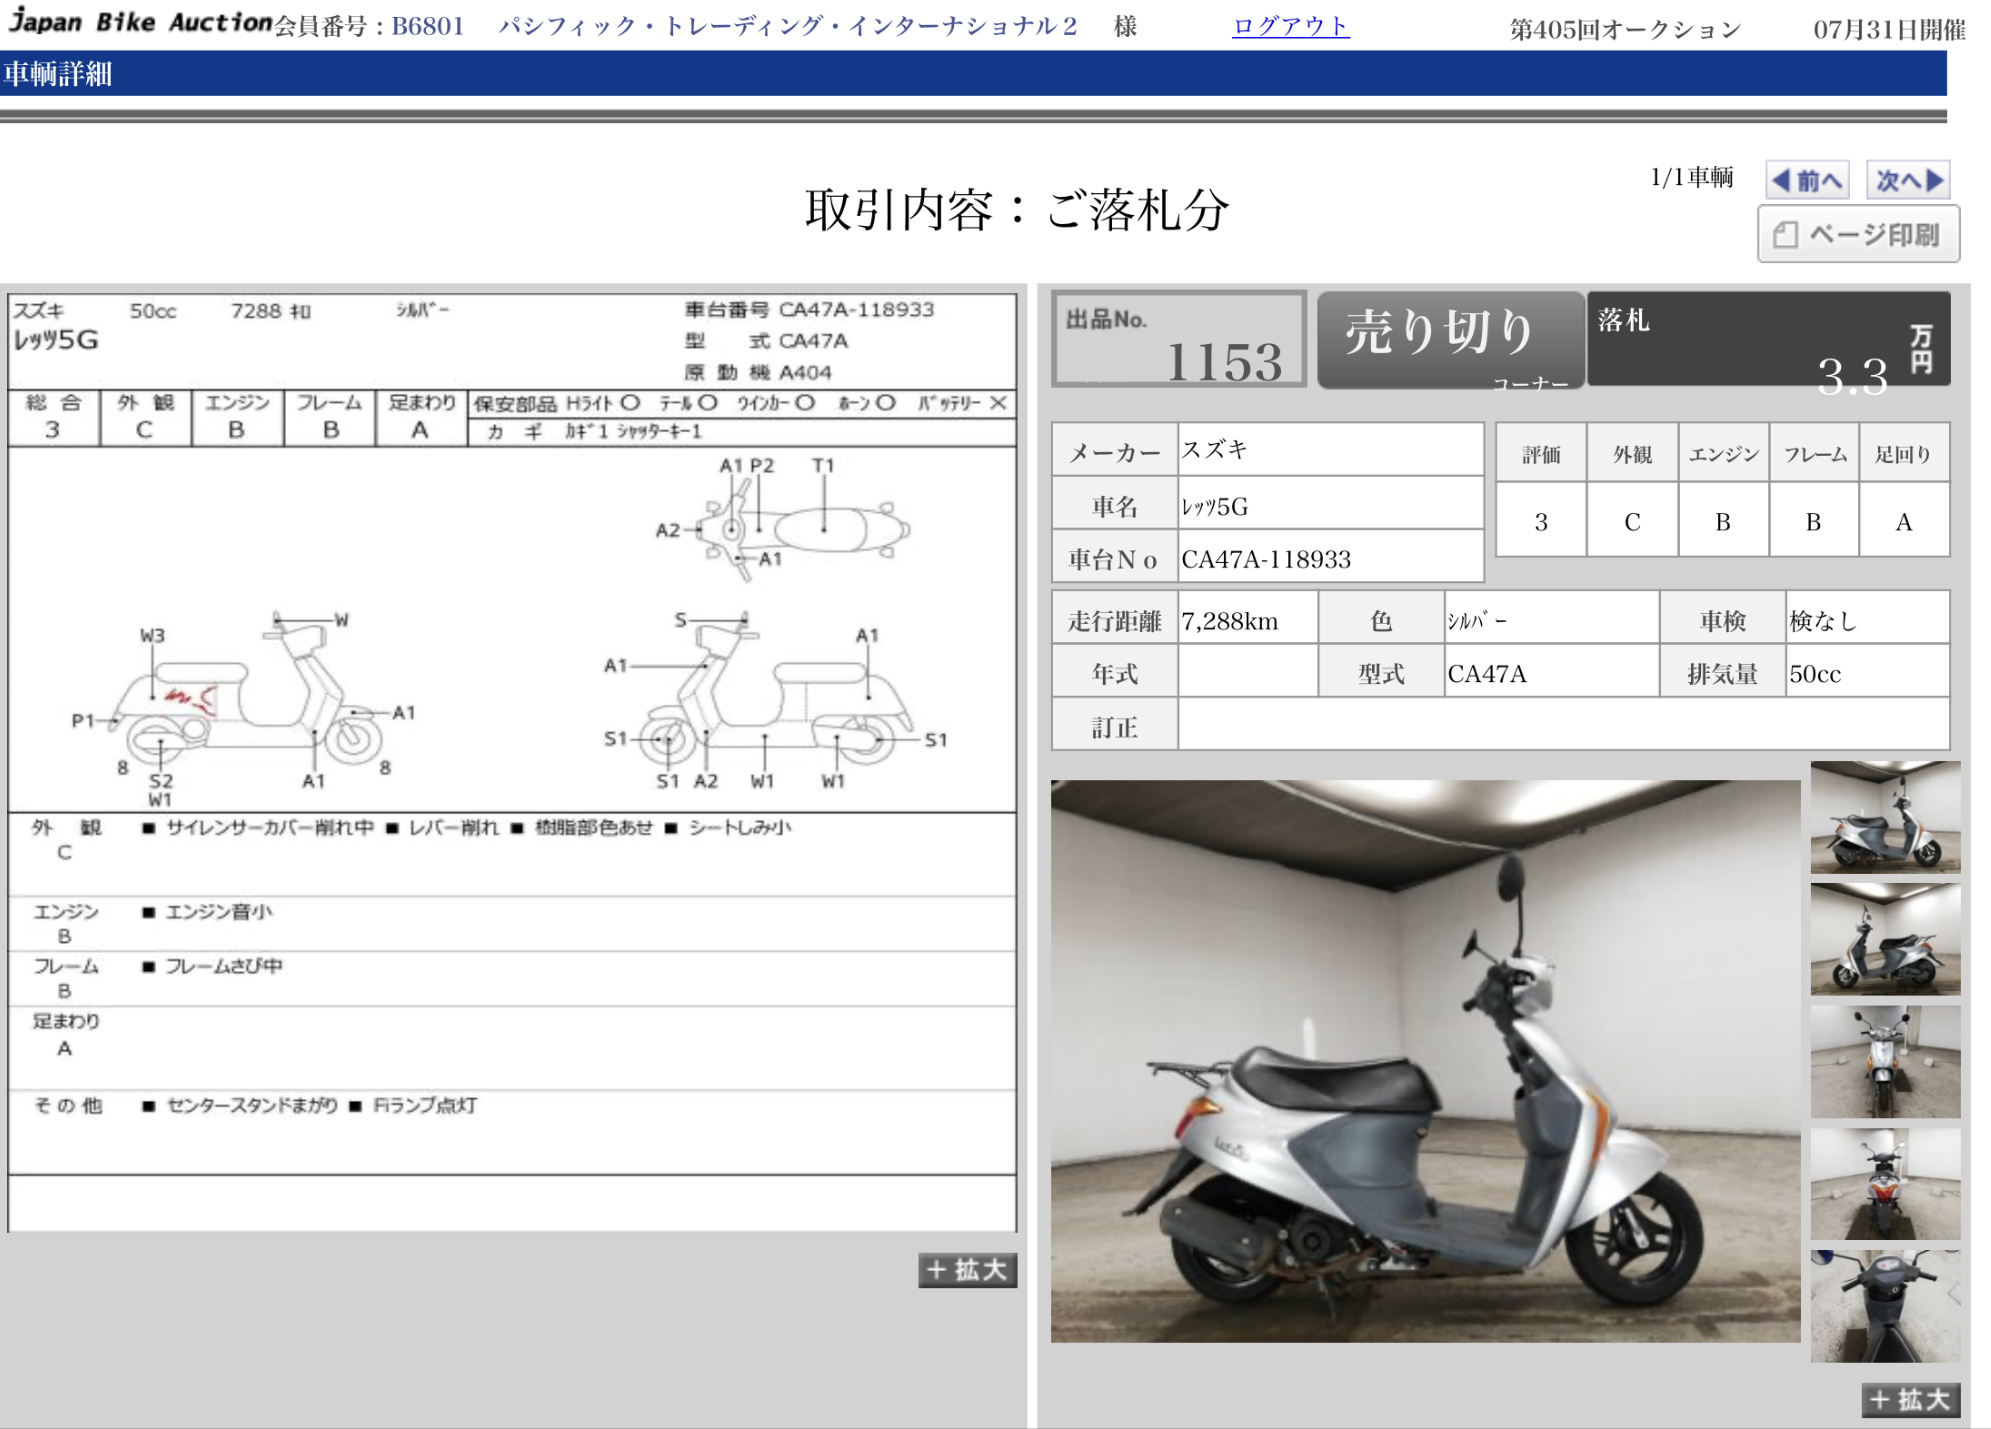Open fourth thumbnail showing scooter rear view
Image resolution: width=1991 pixels, height=1429 pixels.
click(x=1885, y=1184)
